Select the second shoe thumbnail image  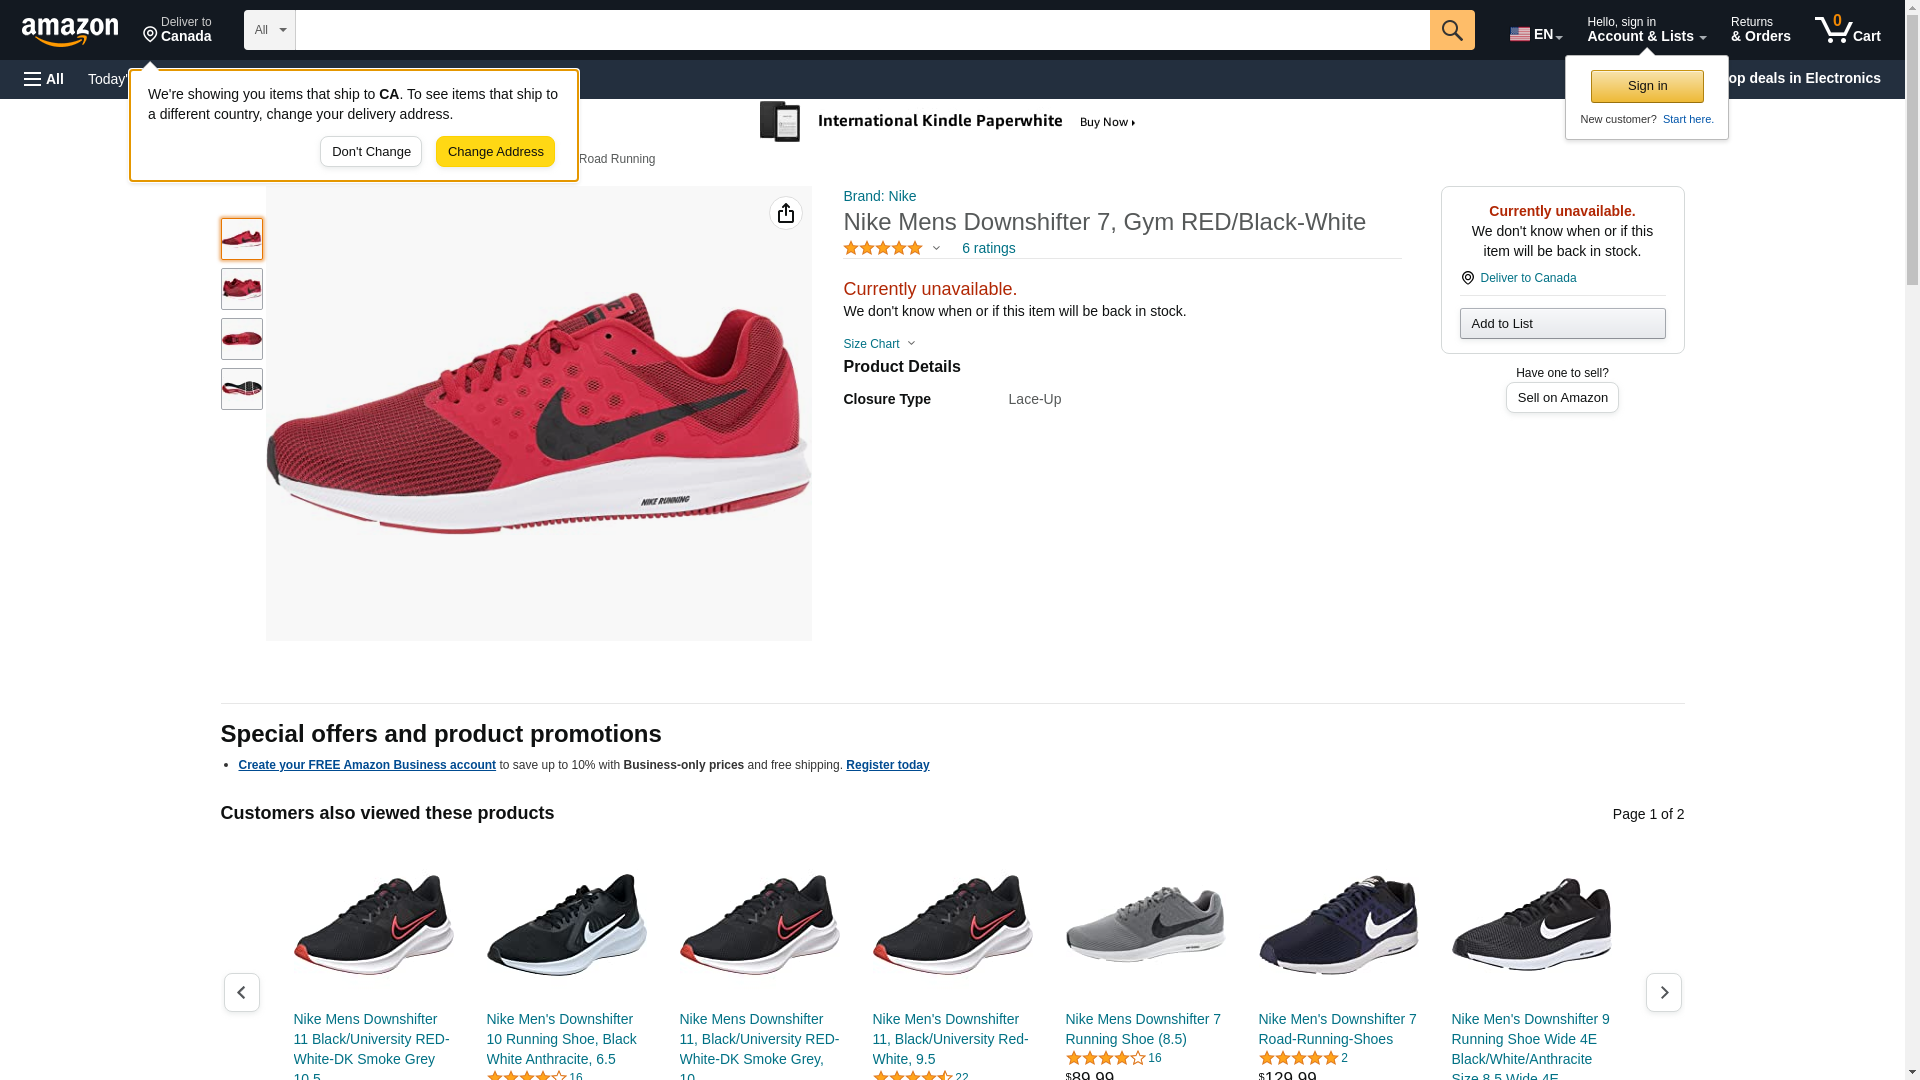point(242,289)
